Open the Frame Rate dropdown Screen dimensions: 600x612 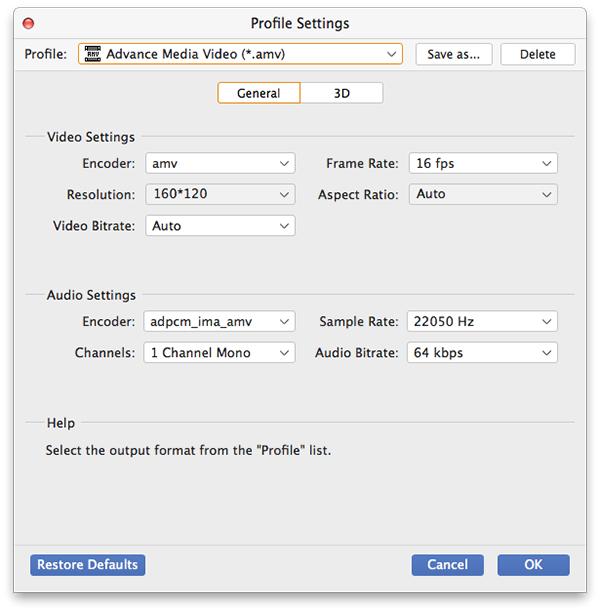coord(546,163)
